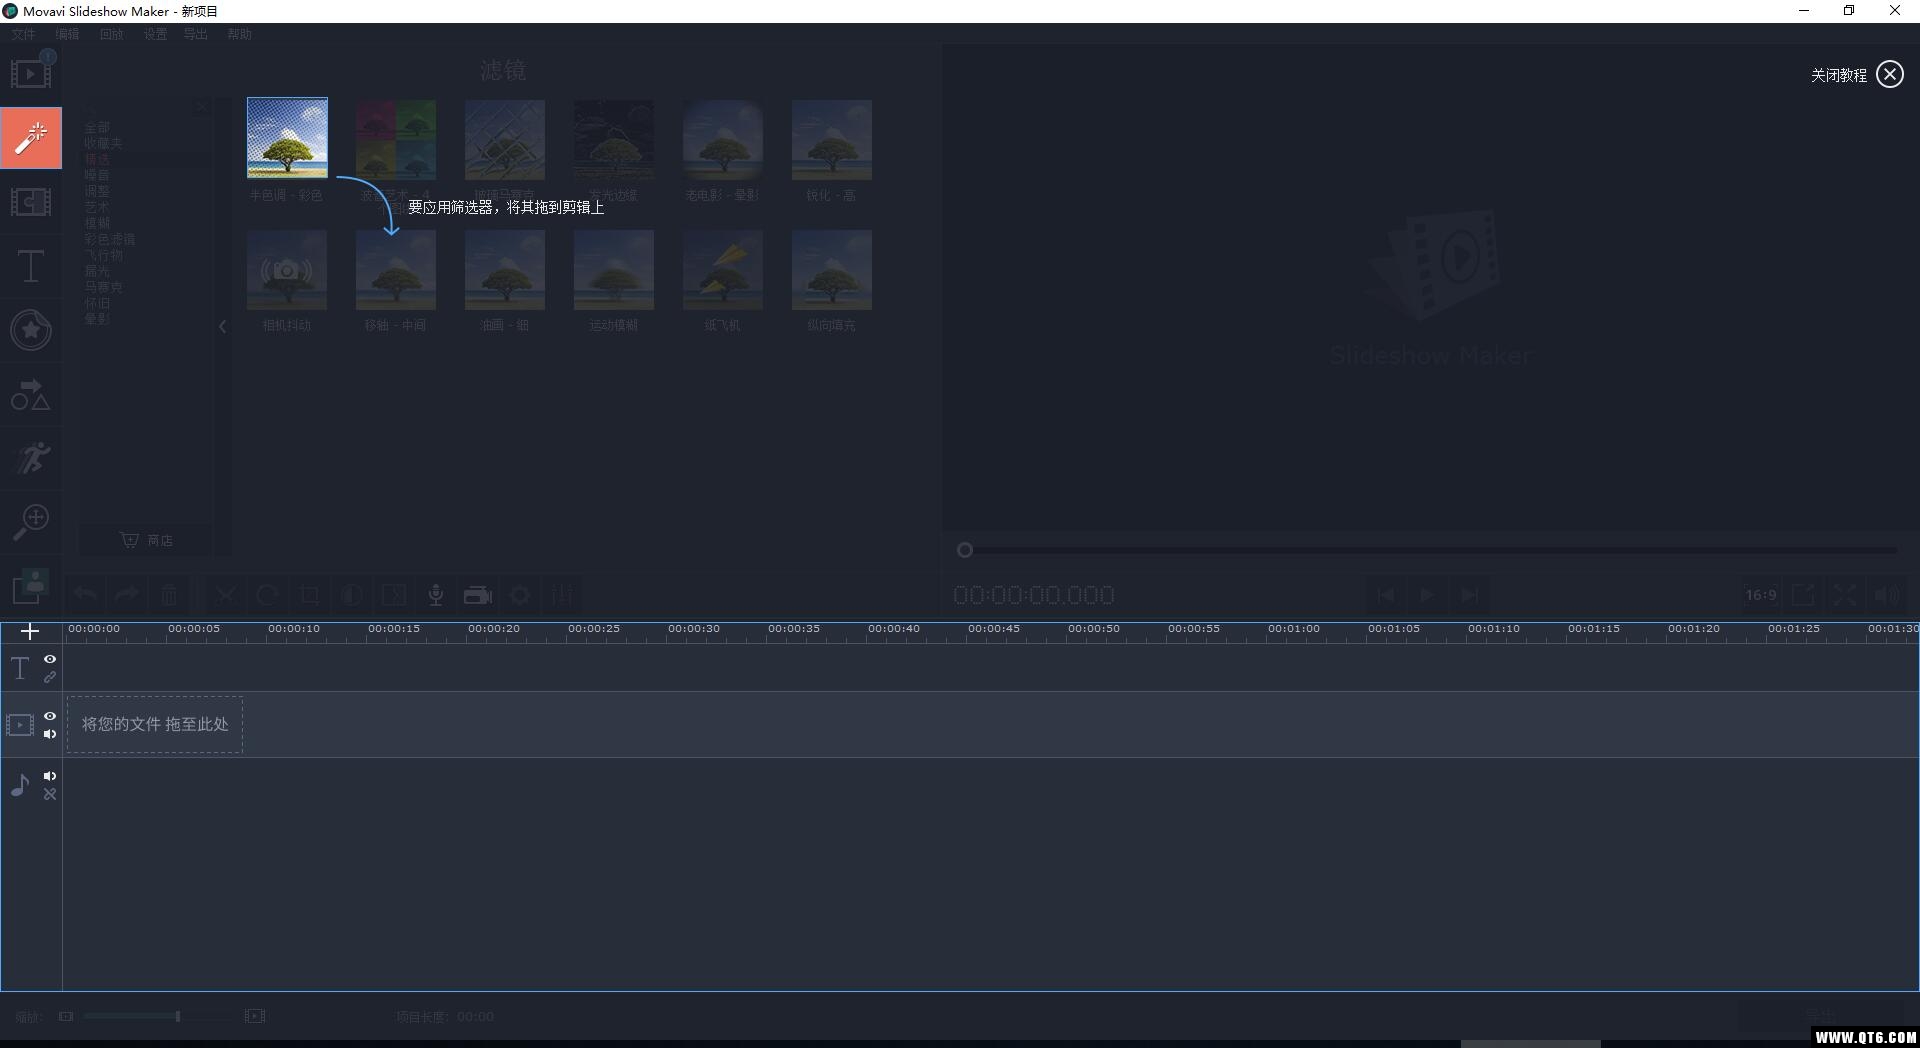
Task: Open the 回放 menu
Action: pyautogui.click(x=111, y=34)
